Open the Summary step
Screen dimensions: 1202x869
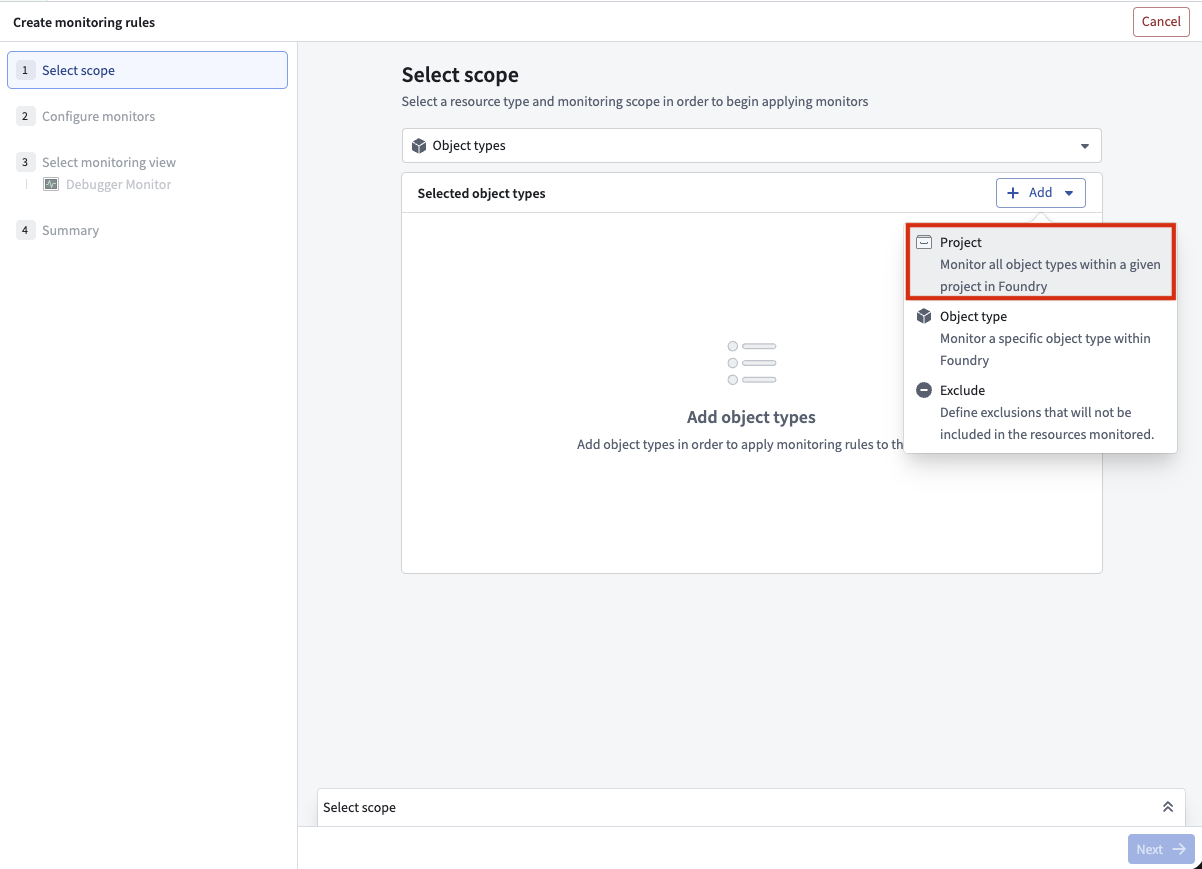(x=70, y=230)
